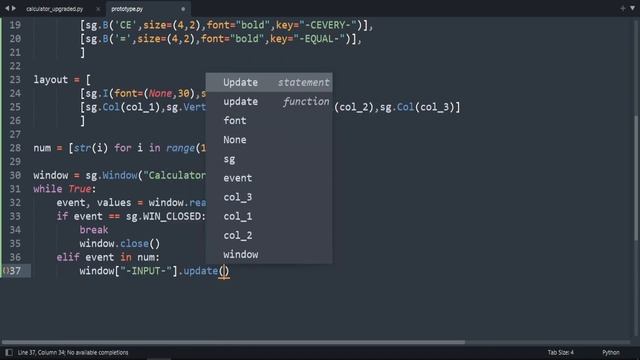The image size is (640, 360).
Task: Click 'sg.Col(col_3)' on line 25
Action: point(417,107)
